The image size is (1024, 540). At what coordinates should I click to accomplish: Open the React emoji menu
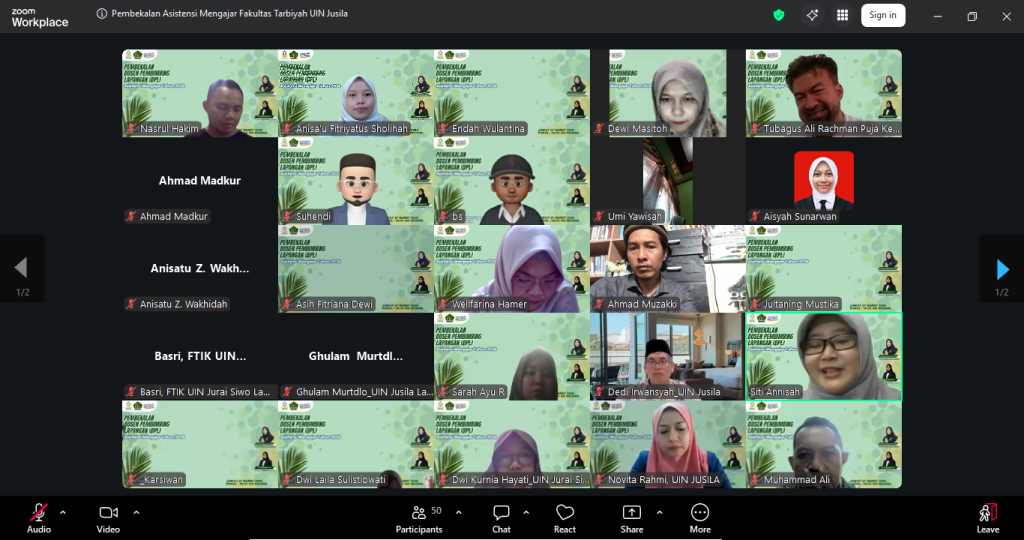pyautogui.click(x=565, y=516)
